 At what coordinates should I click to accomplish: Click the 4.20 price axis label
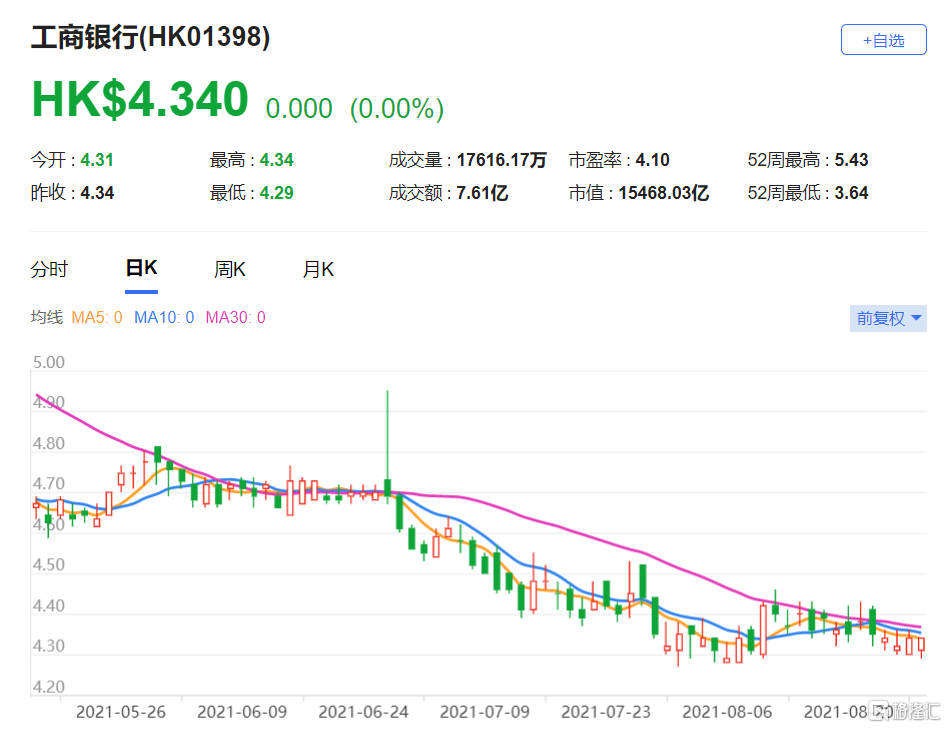(x=48, y=687)
